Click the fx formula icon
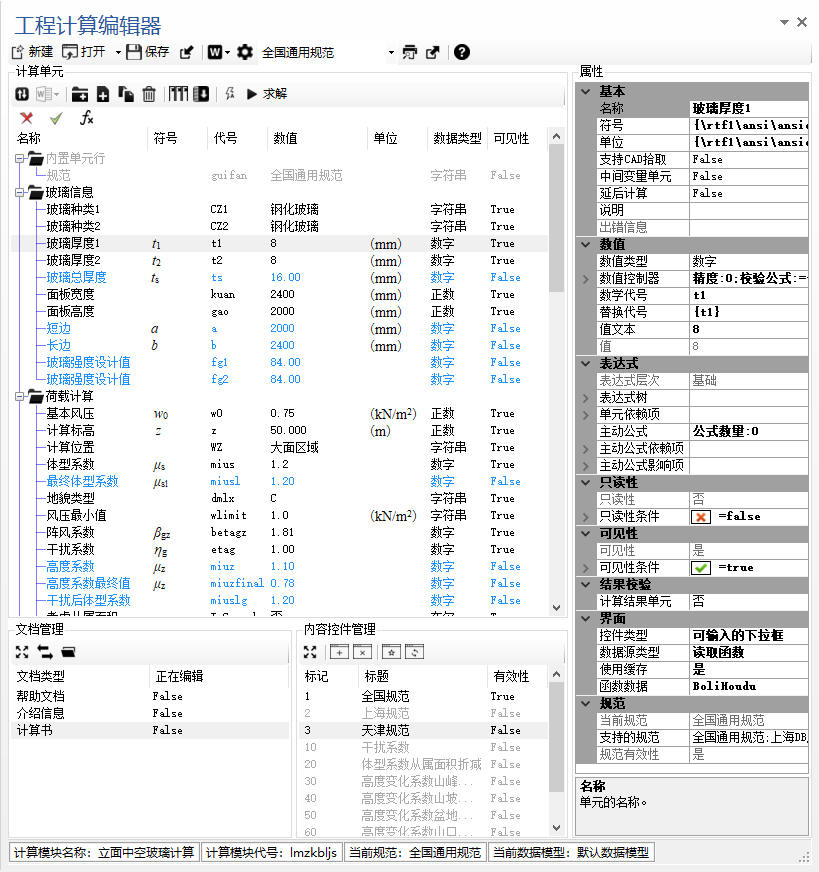Screen dimensions: 819x872 87,118
